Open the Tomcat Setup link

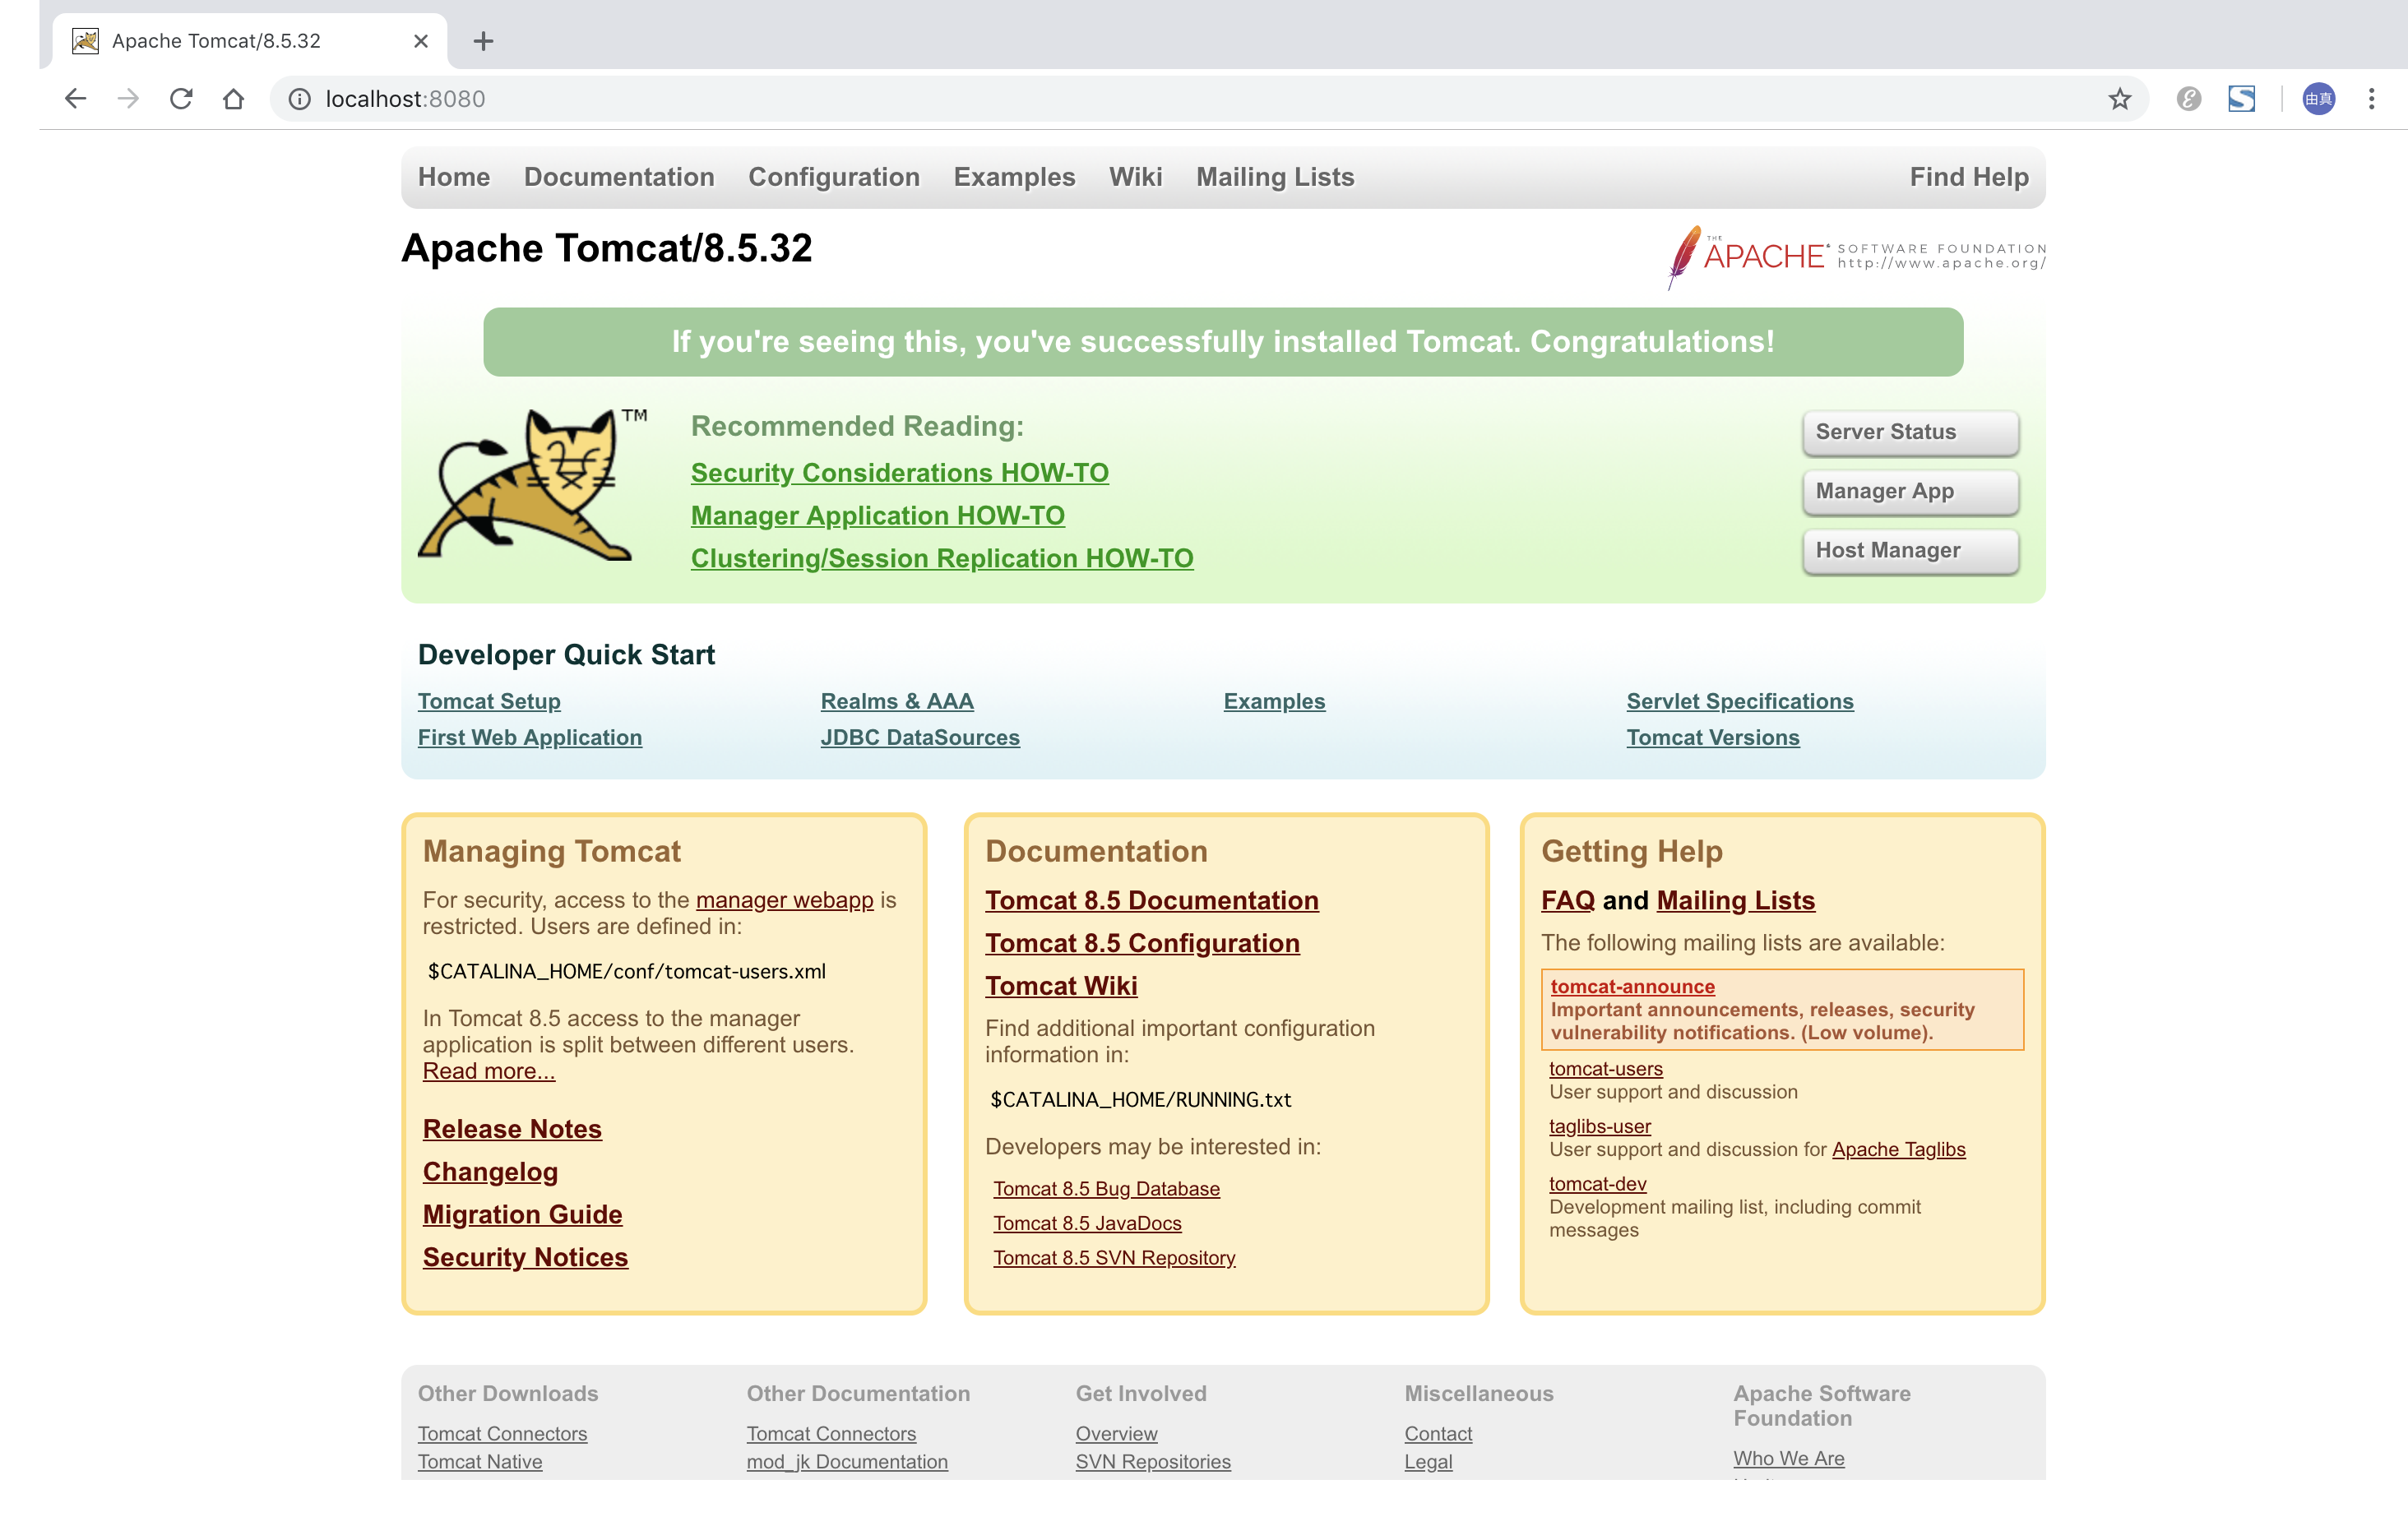(489, 701)
